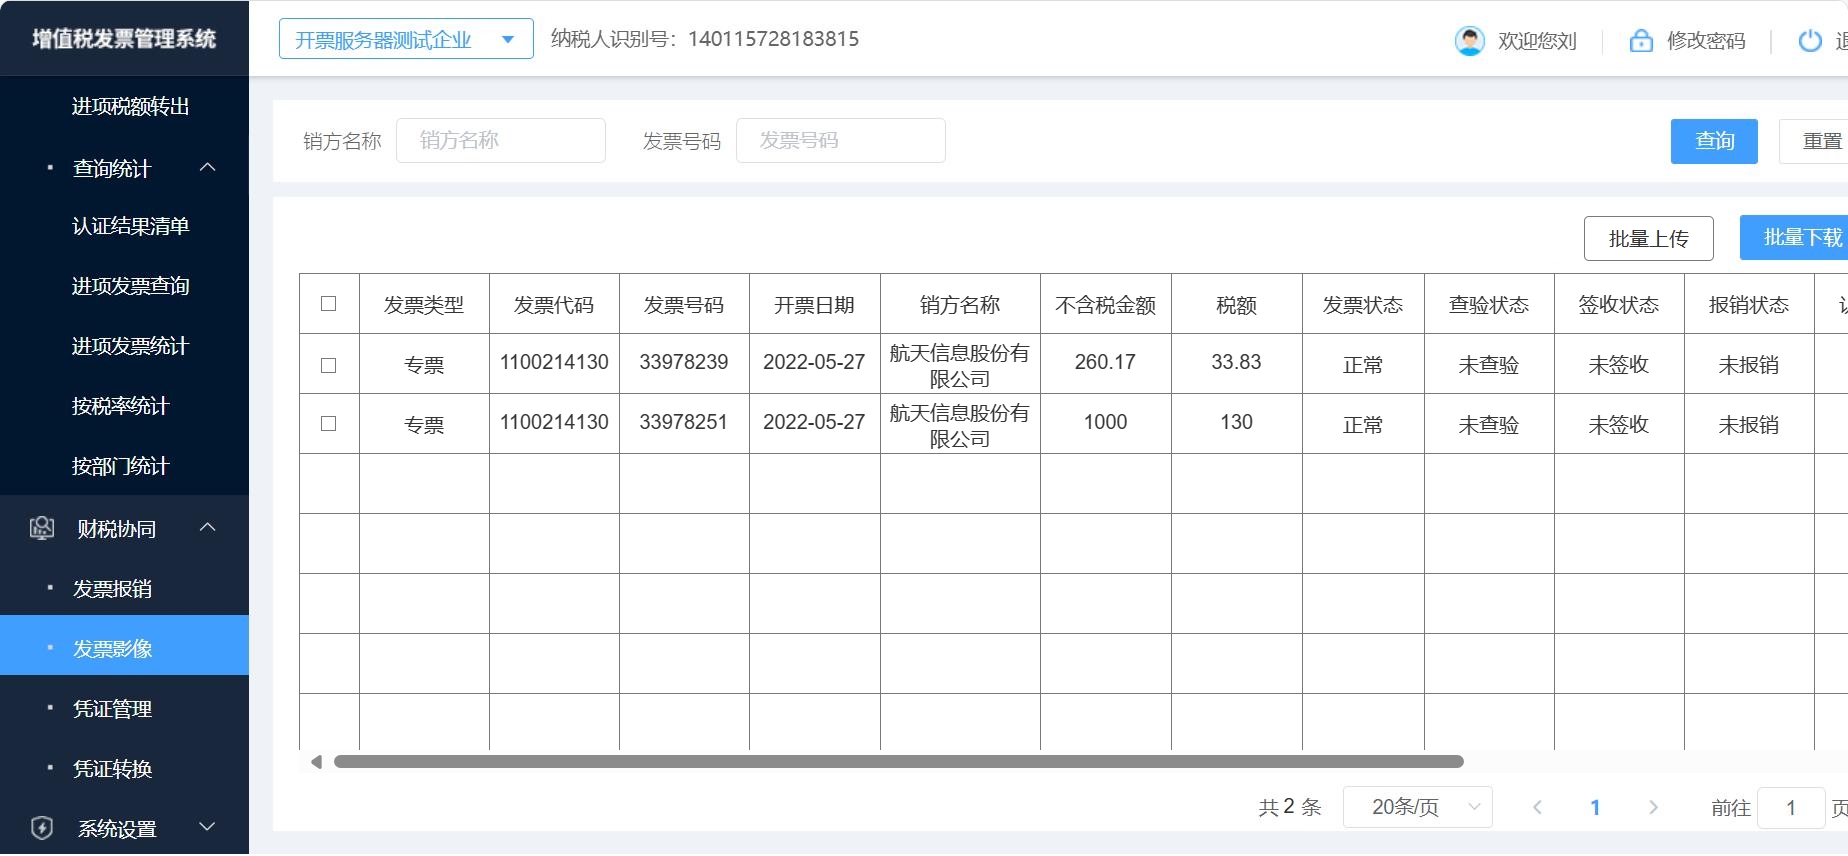This screenshot has width=1848, height=856.
Task: Click the user avatar icon
Action: (x=1469, y=41)
